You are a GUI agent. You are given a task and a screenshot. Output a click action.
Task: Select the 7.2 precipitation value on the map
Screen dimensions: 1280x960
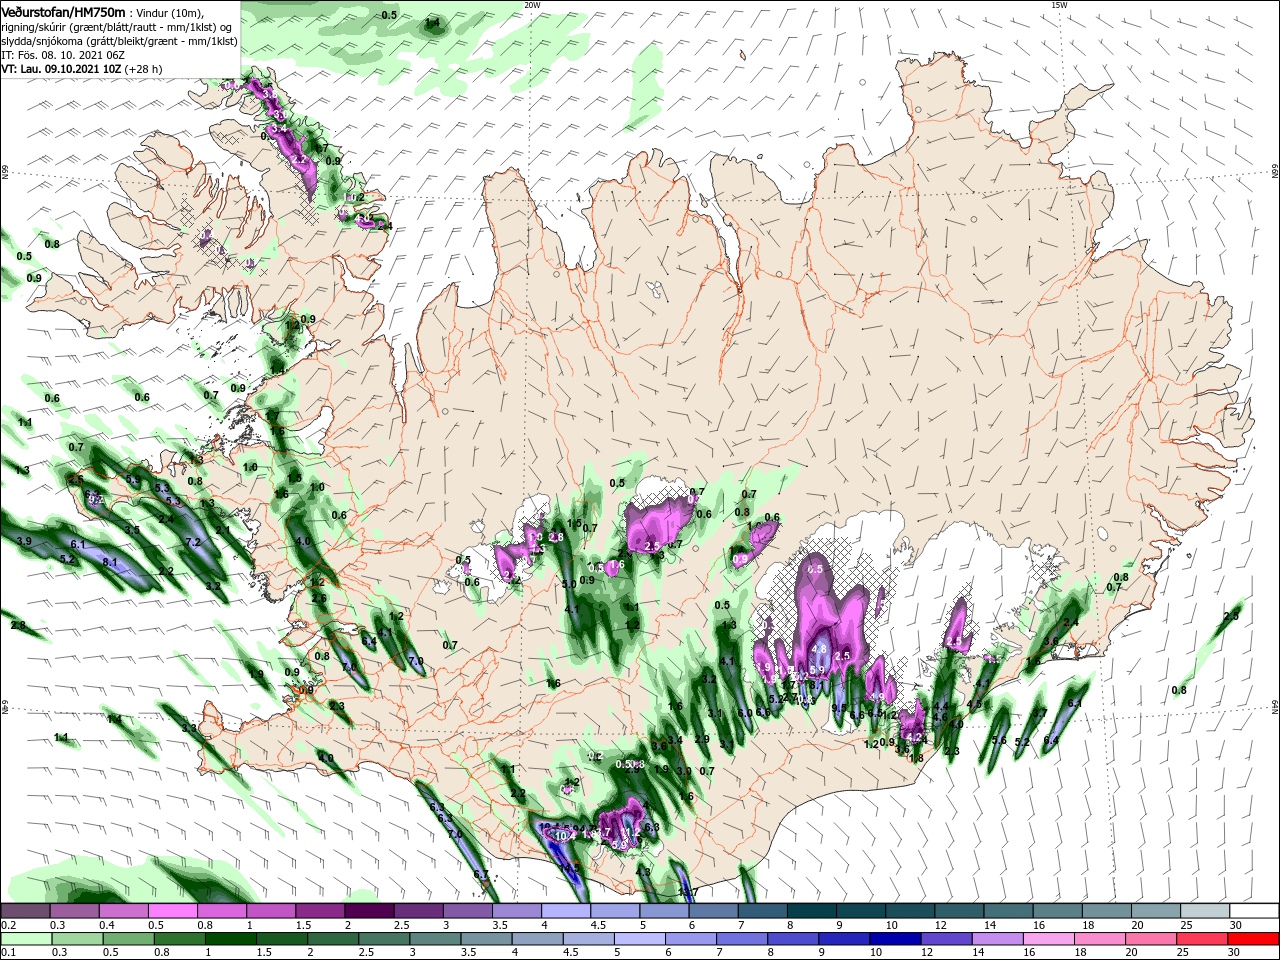click(x=194, y=542)
